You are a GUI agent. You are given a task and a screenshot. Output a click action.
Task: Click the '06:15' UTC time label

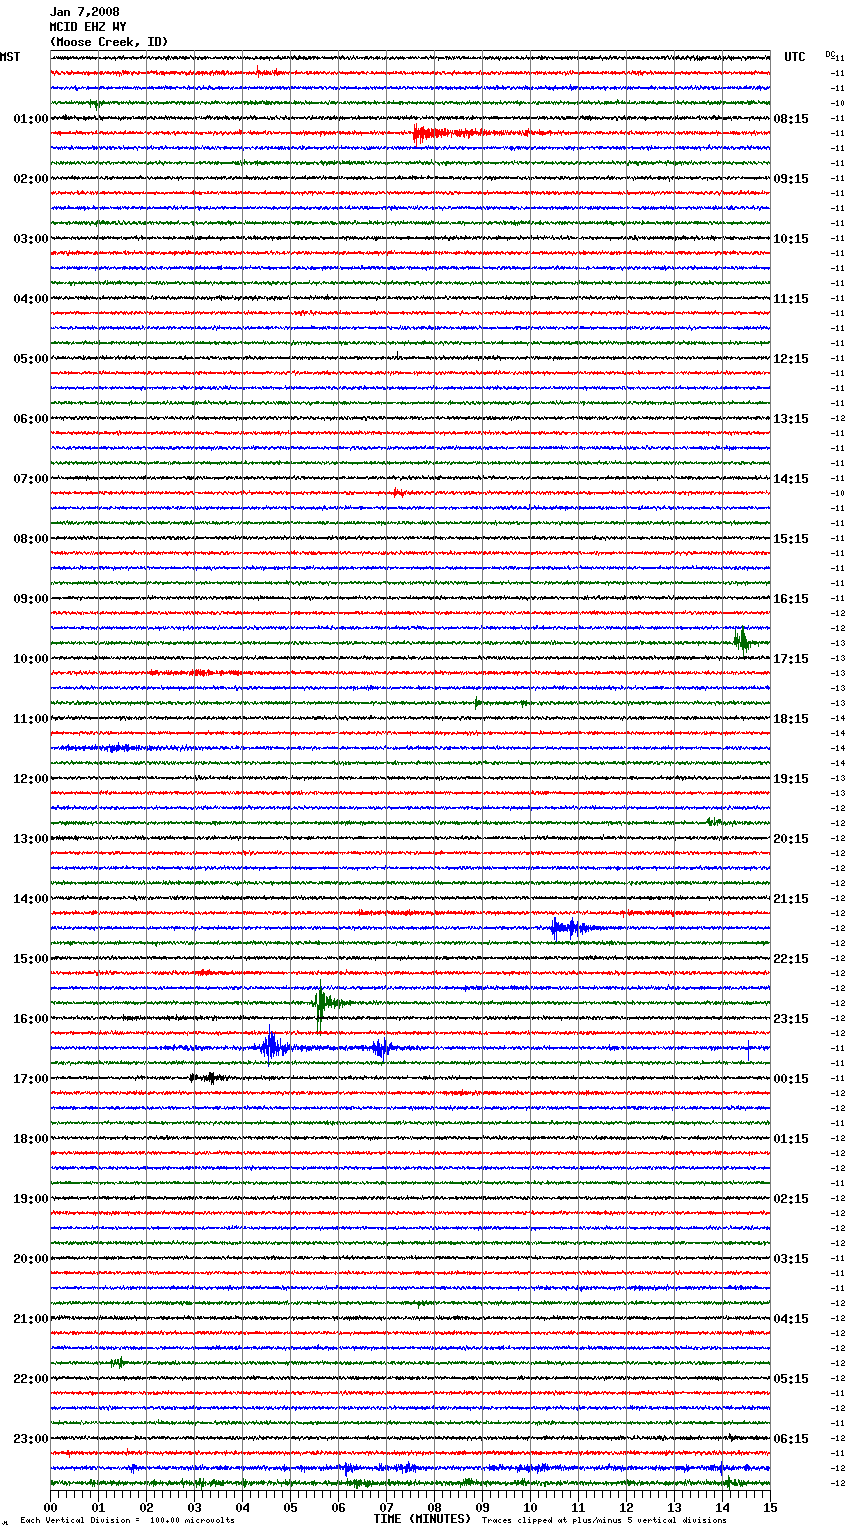(791, 1439)
